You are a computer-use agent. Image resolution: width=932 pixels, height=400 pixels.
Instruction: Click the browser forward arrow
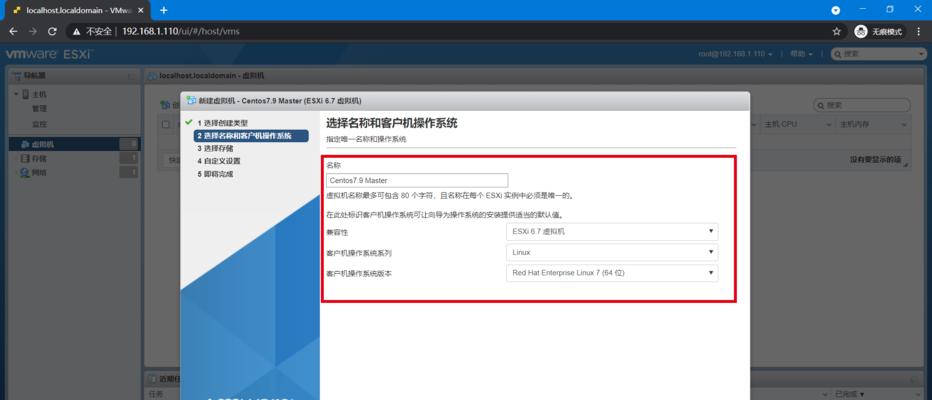coord(33,32)
